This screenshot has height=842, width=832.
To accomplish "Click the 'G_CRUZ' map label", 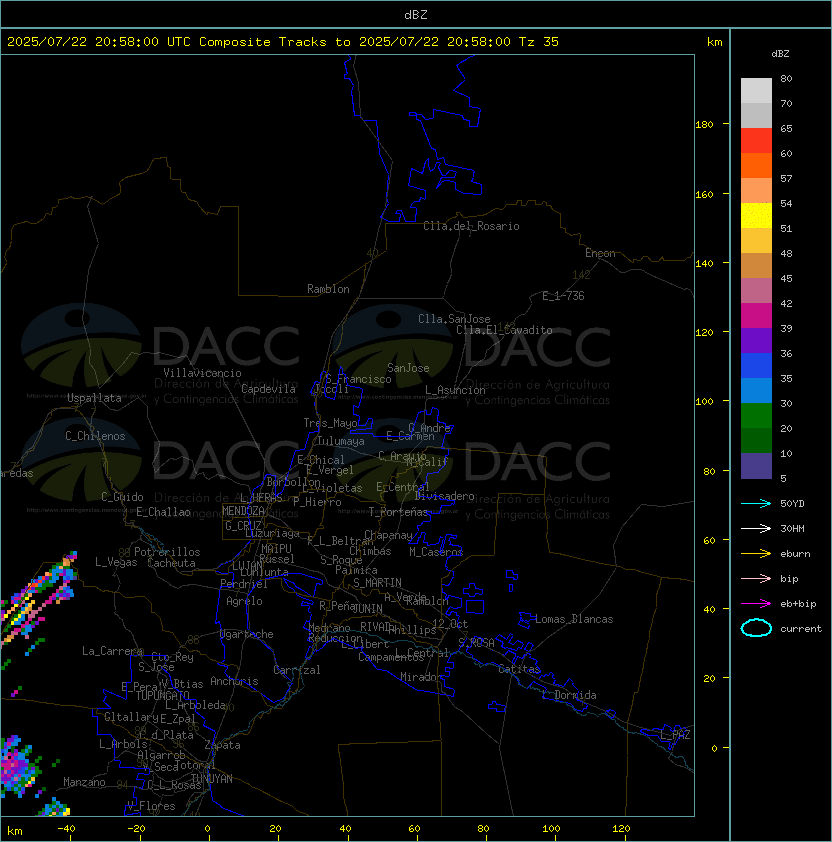I will 243,526.
